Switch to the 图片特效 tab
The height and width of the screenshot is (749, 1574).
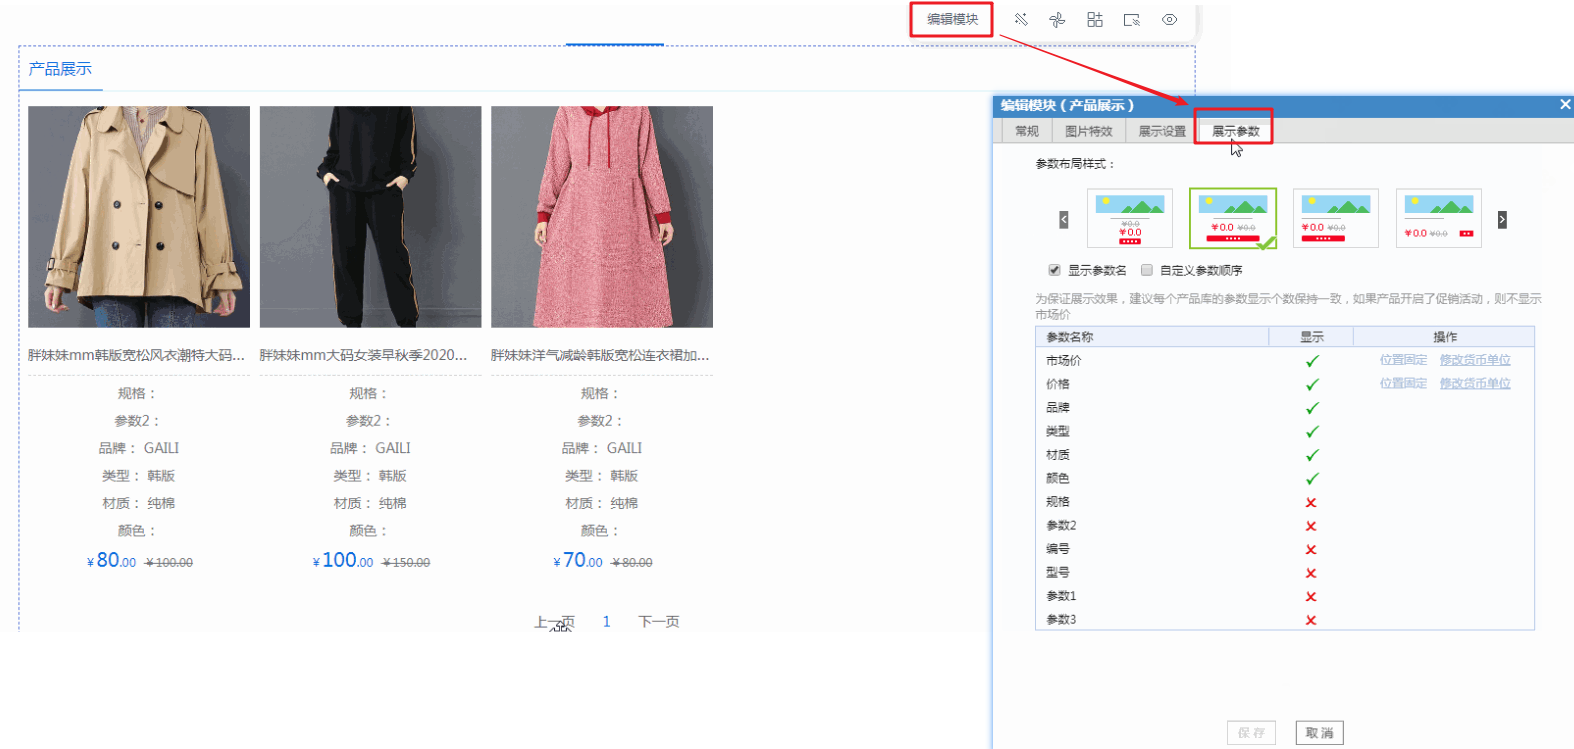point(1088,132)
